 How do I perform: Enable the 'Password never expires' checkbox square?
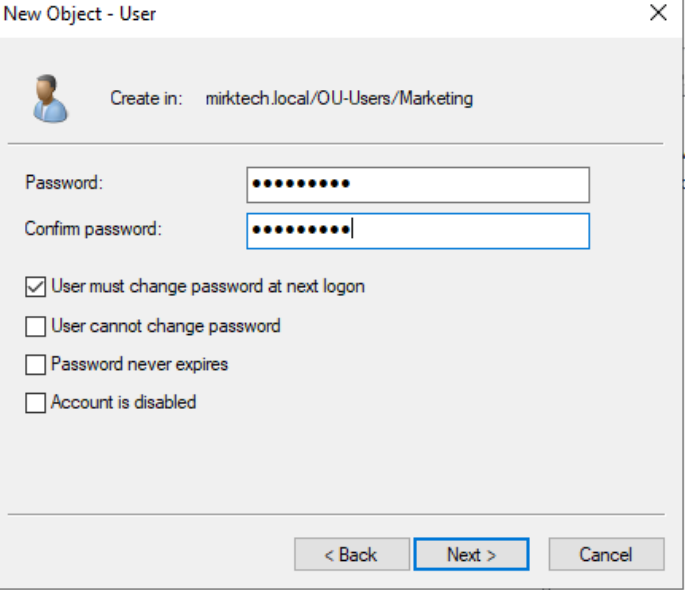(x=36, y=365)
